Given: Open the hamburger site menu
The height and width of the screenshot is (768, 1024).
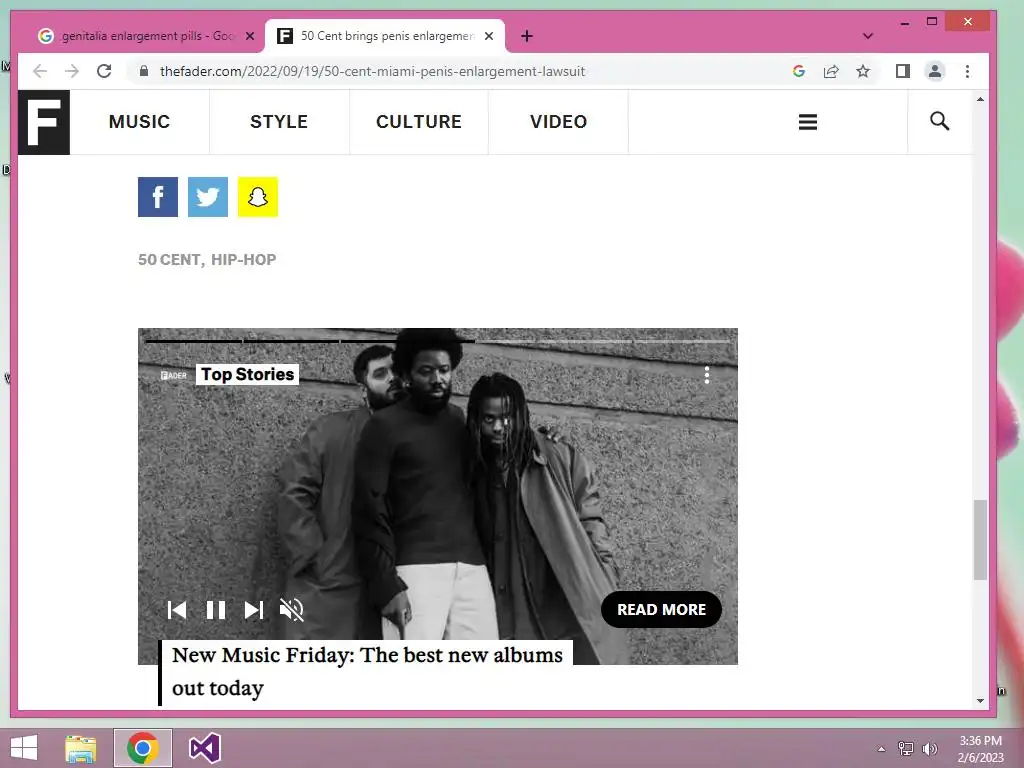Looking at the screenshot, I should click(808, 122).
